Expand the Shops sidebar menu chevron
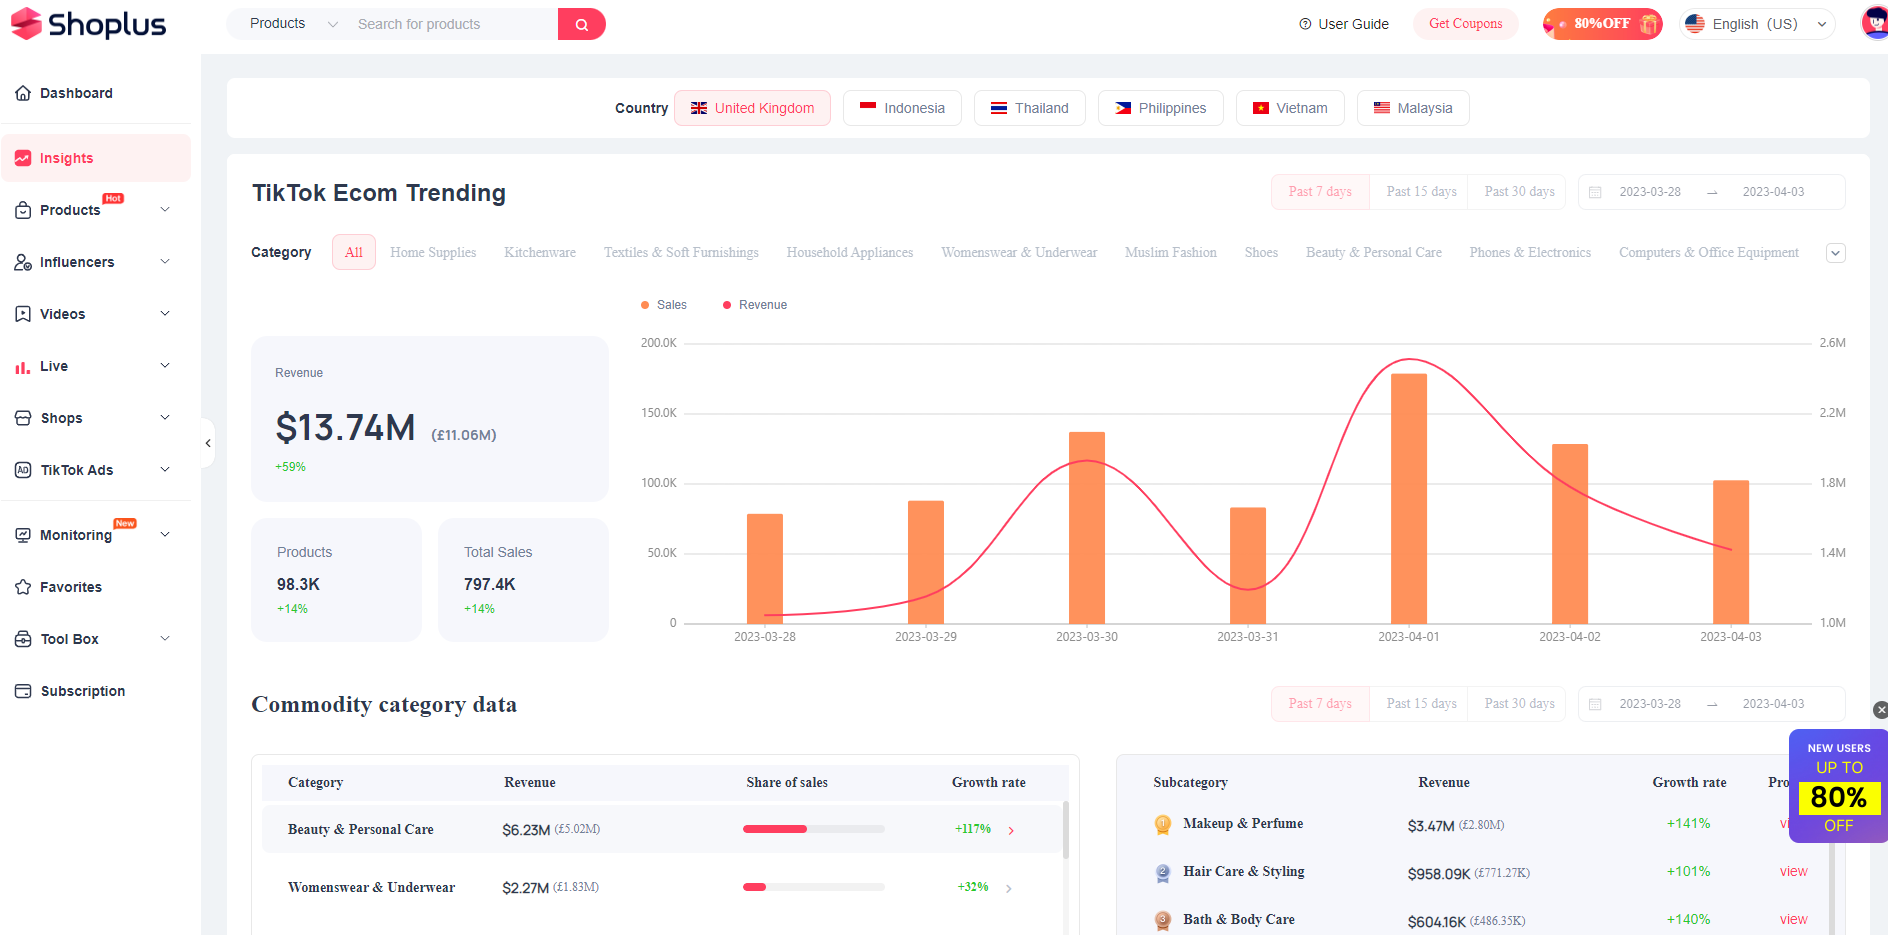 (165, 417)
